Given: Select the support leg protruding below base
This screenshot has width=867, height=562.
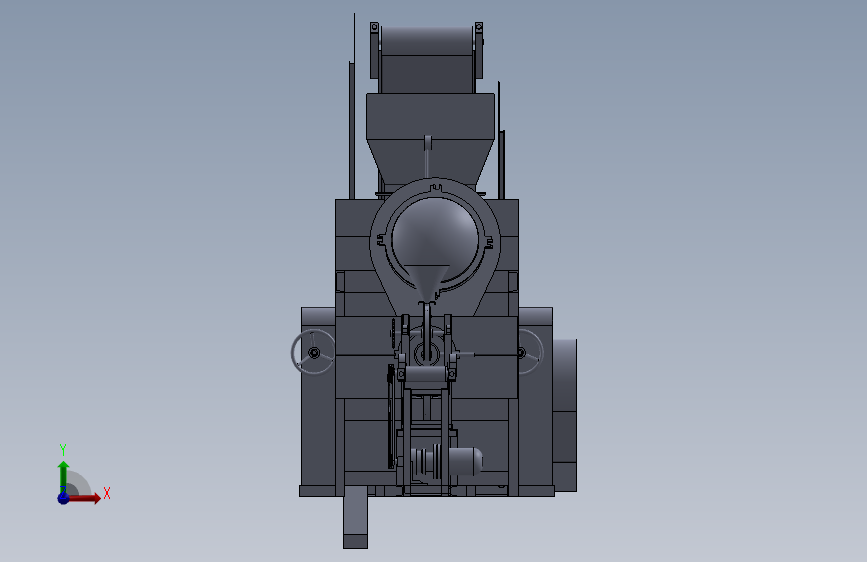Looking at the screenshot, I should 355,517.
